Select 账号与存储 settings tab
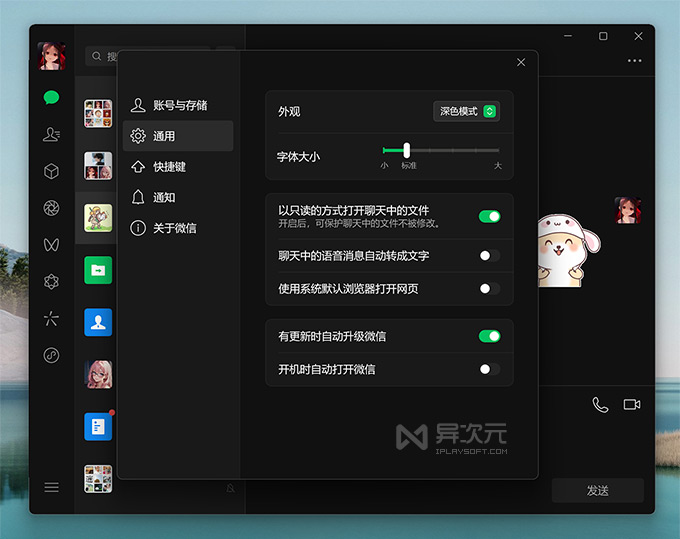This screenshot has width=680, height=539. 178,105
